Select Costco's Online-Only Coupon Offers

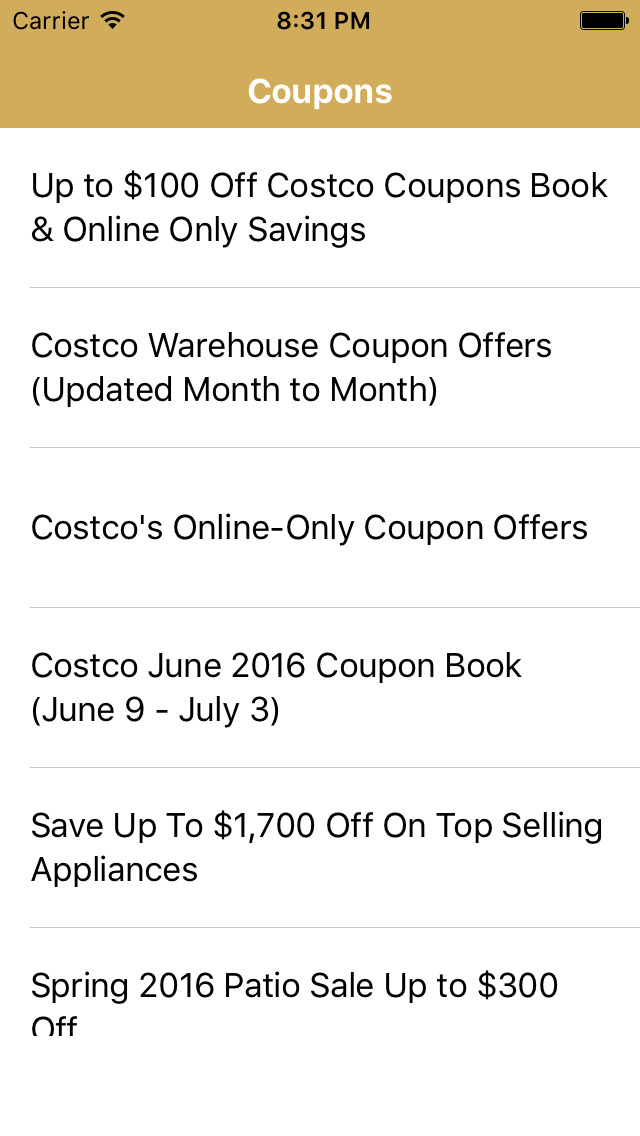pos(310,528)
